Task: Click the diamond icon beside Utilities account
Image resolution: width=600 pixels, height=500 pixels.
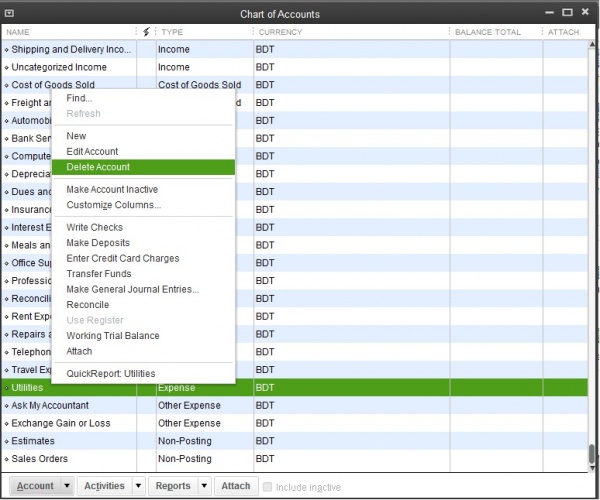Action: tap(6, 387)
